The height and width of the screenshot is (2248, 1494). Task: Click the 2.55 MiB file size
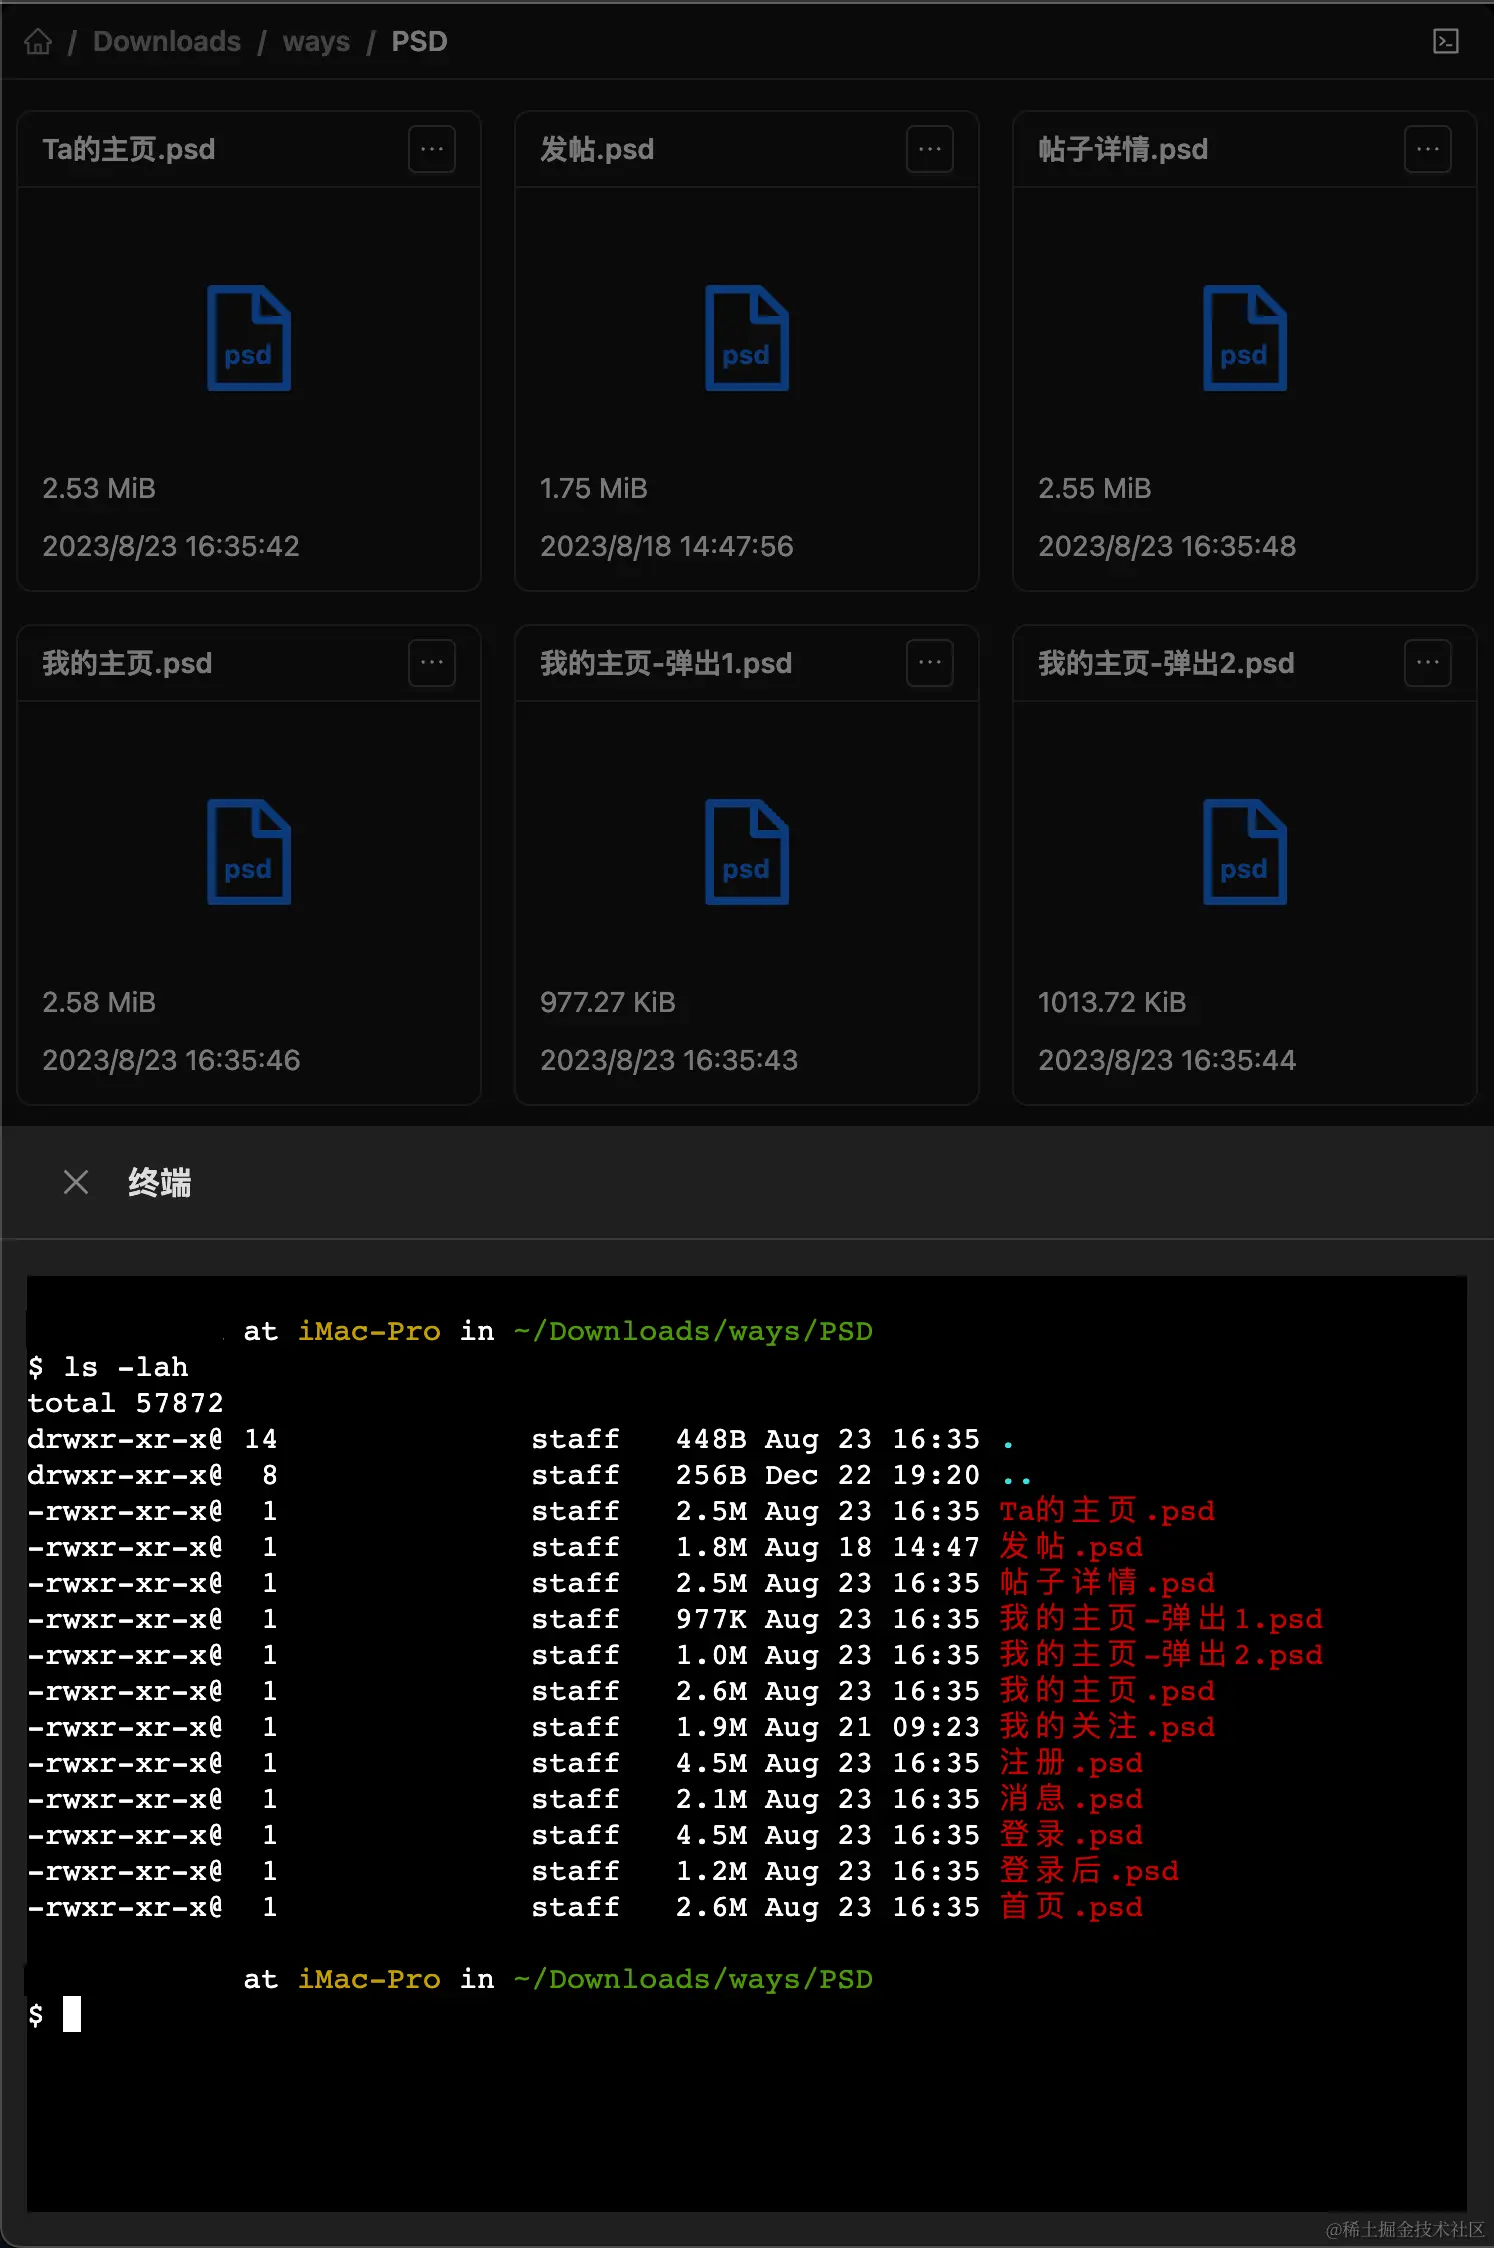1095,488
